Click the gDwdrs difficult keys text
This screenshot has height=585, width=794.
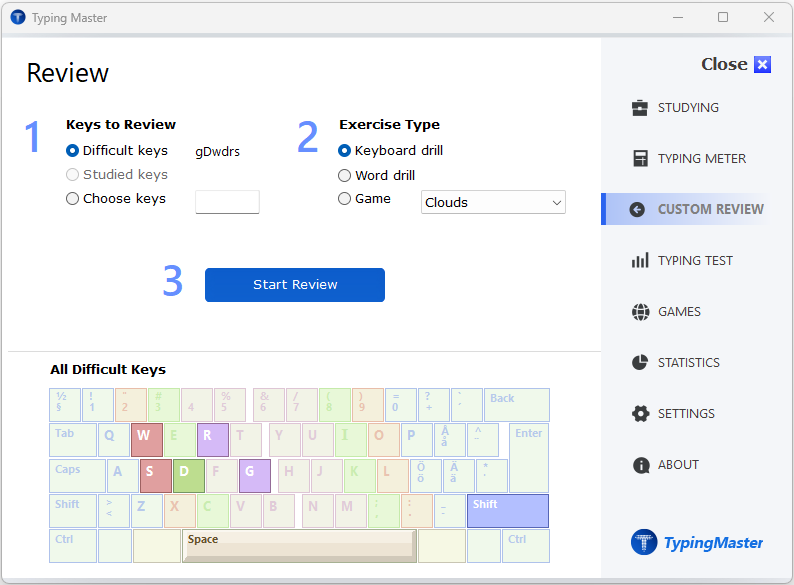(x=218, y=151)
